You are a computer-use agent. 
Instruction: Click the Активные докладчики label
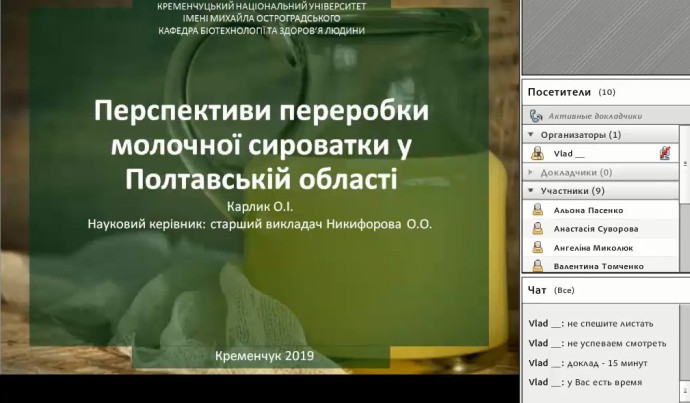coord(594,116)
